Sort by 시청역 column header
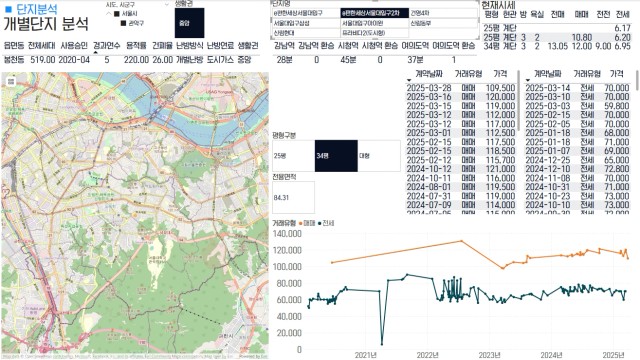The height and width of the screenshot is (360, 640). (x=348, y=45)
